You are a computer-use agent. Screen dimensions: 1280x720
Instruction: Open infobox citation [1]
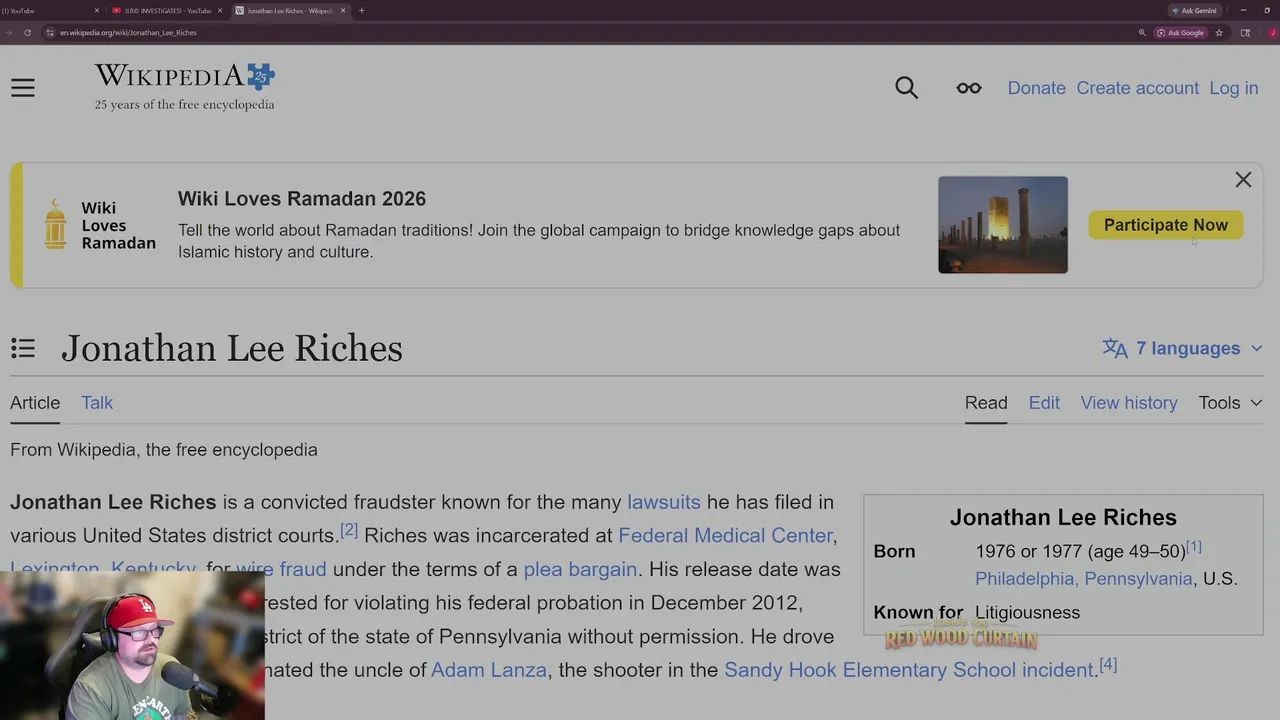click(x=1194, y=546)
